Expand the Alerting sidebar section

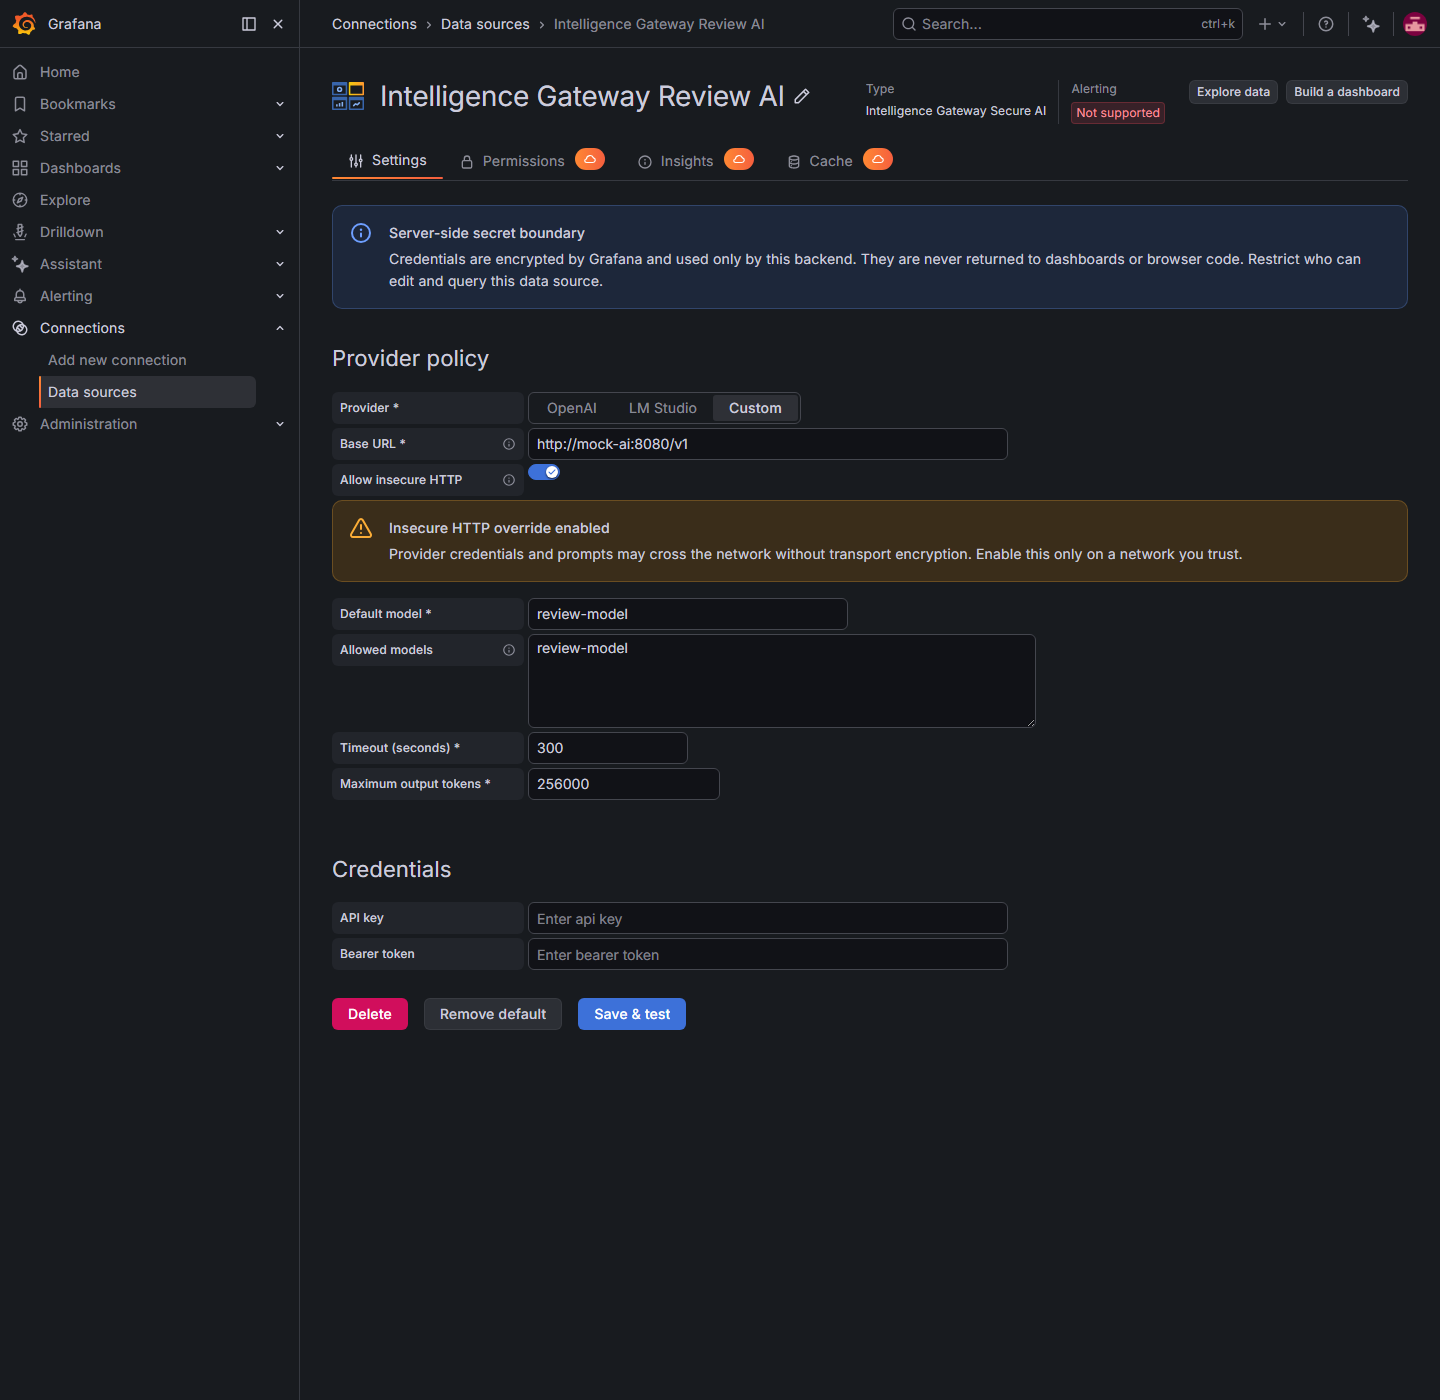pos(280,296)
